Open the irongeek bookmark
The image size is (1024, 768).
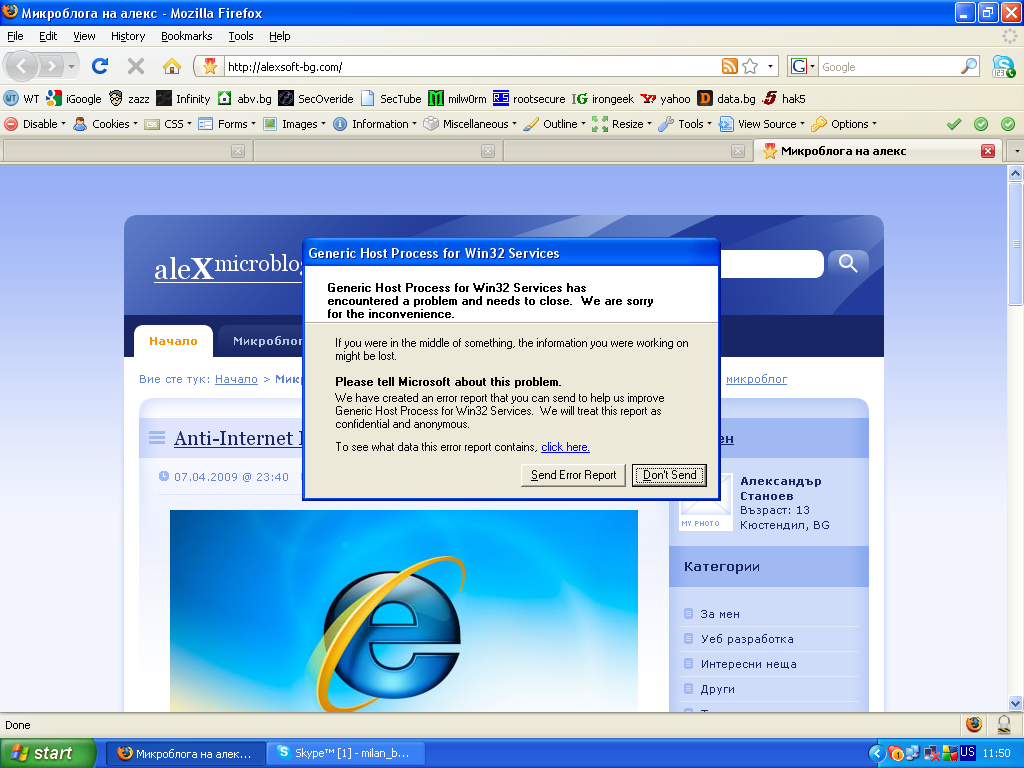tap(603, 99)
